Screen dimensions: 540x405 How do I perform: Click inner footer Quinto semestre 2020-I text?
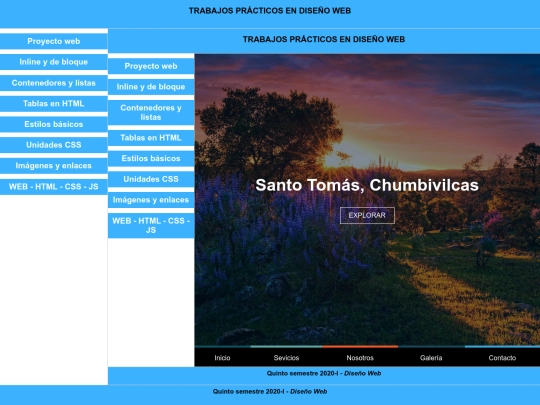pyautogui.click(x=324, y=373)
